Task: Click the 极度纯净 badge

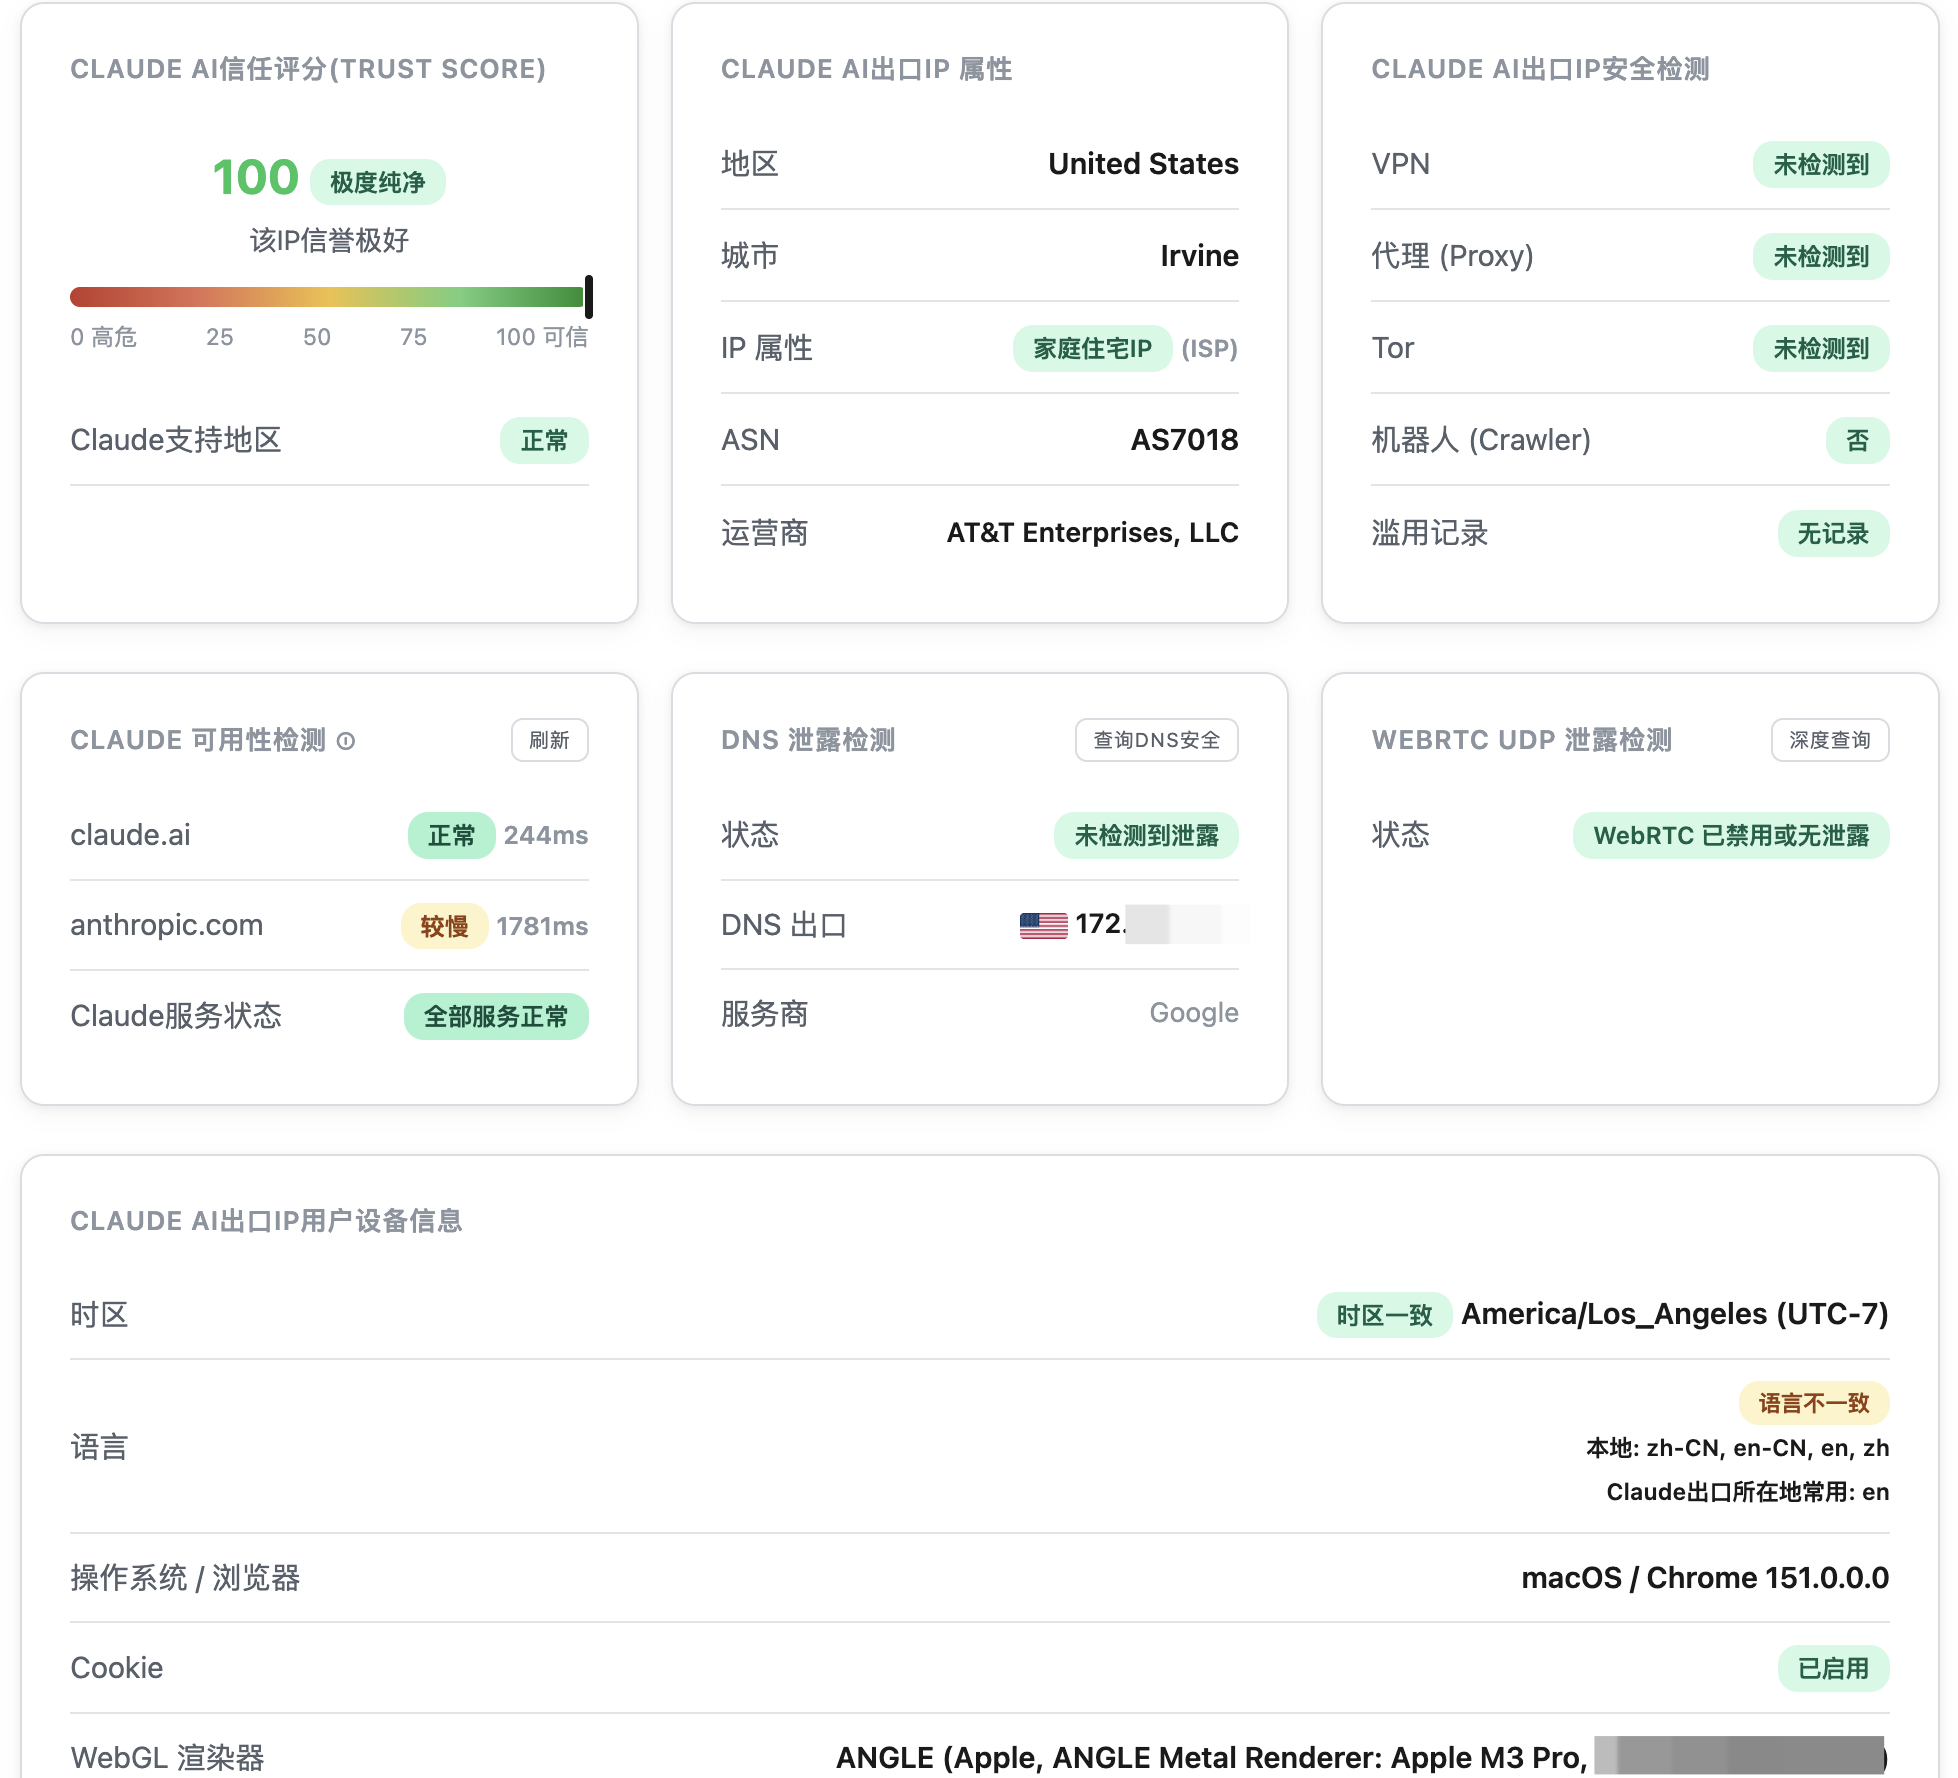Action: 378,182
